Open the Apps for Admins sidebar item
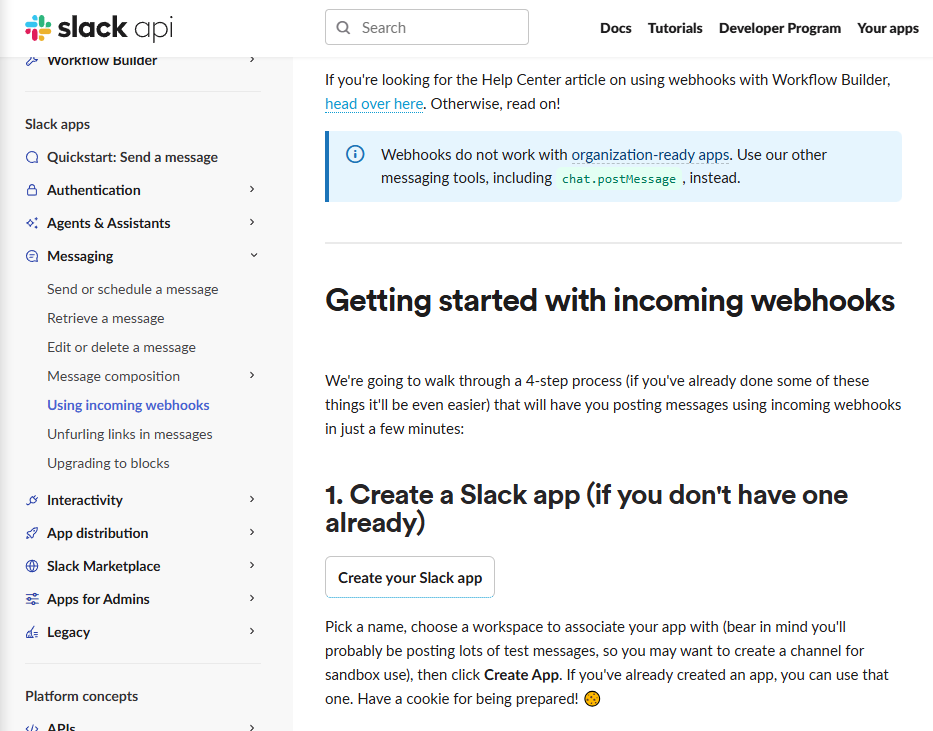The image size is (933, 731). click(98, 600)
